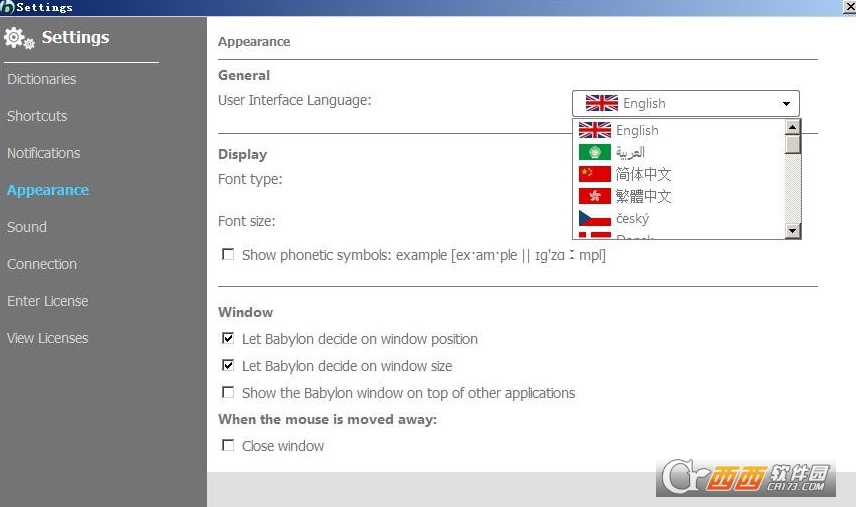Click the language list scroll down arrow
Viewport: 856px width, 507px height.
click(792, 231)
